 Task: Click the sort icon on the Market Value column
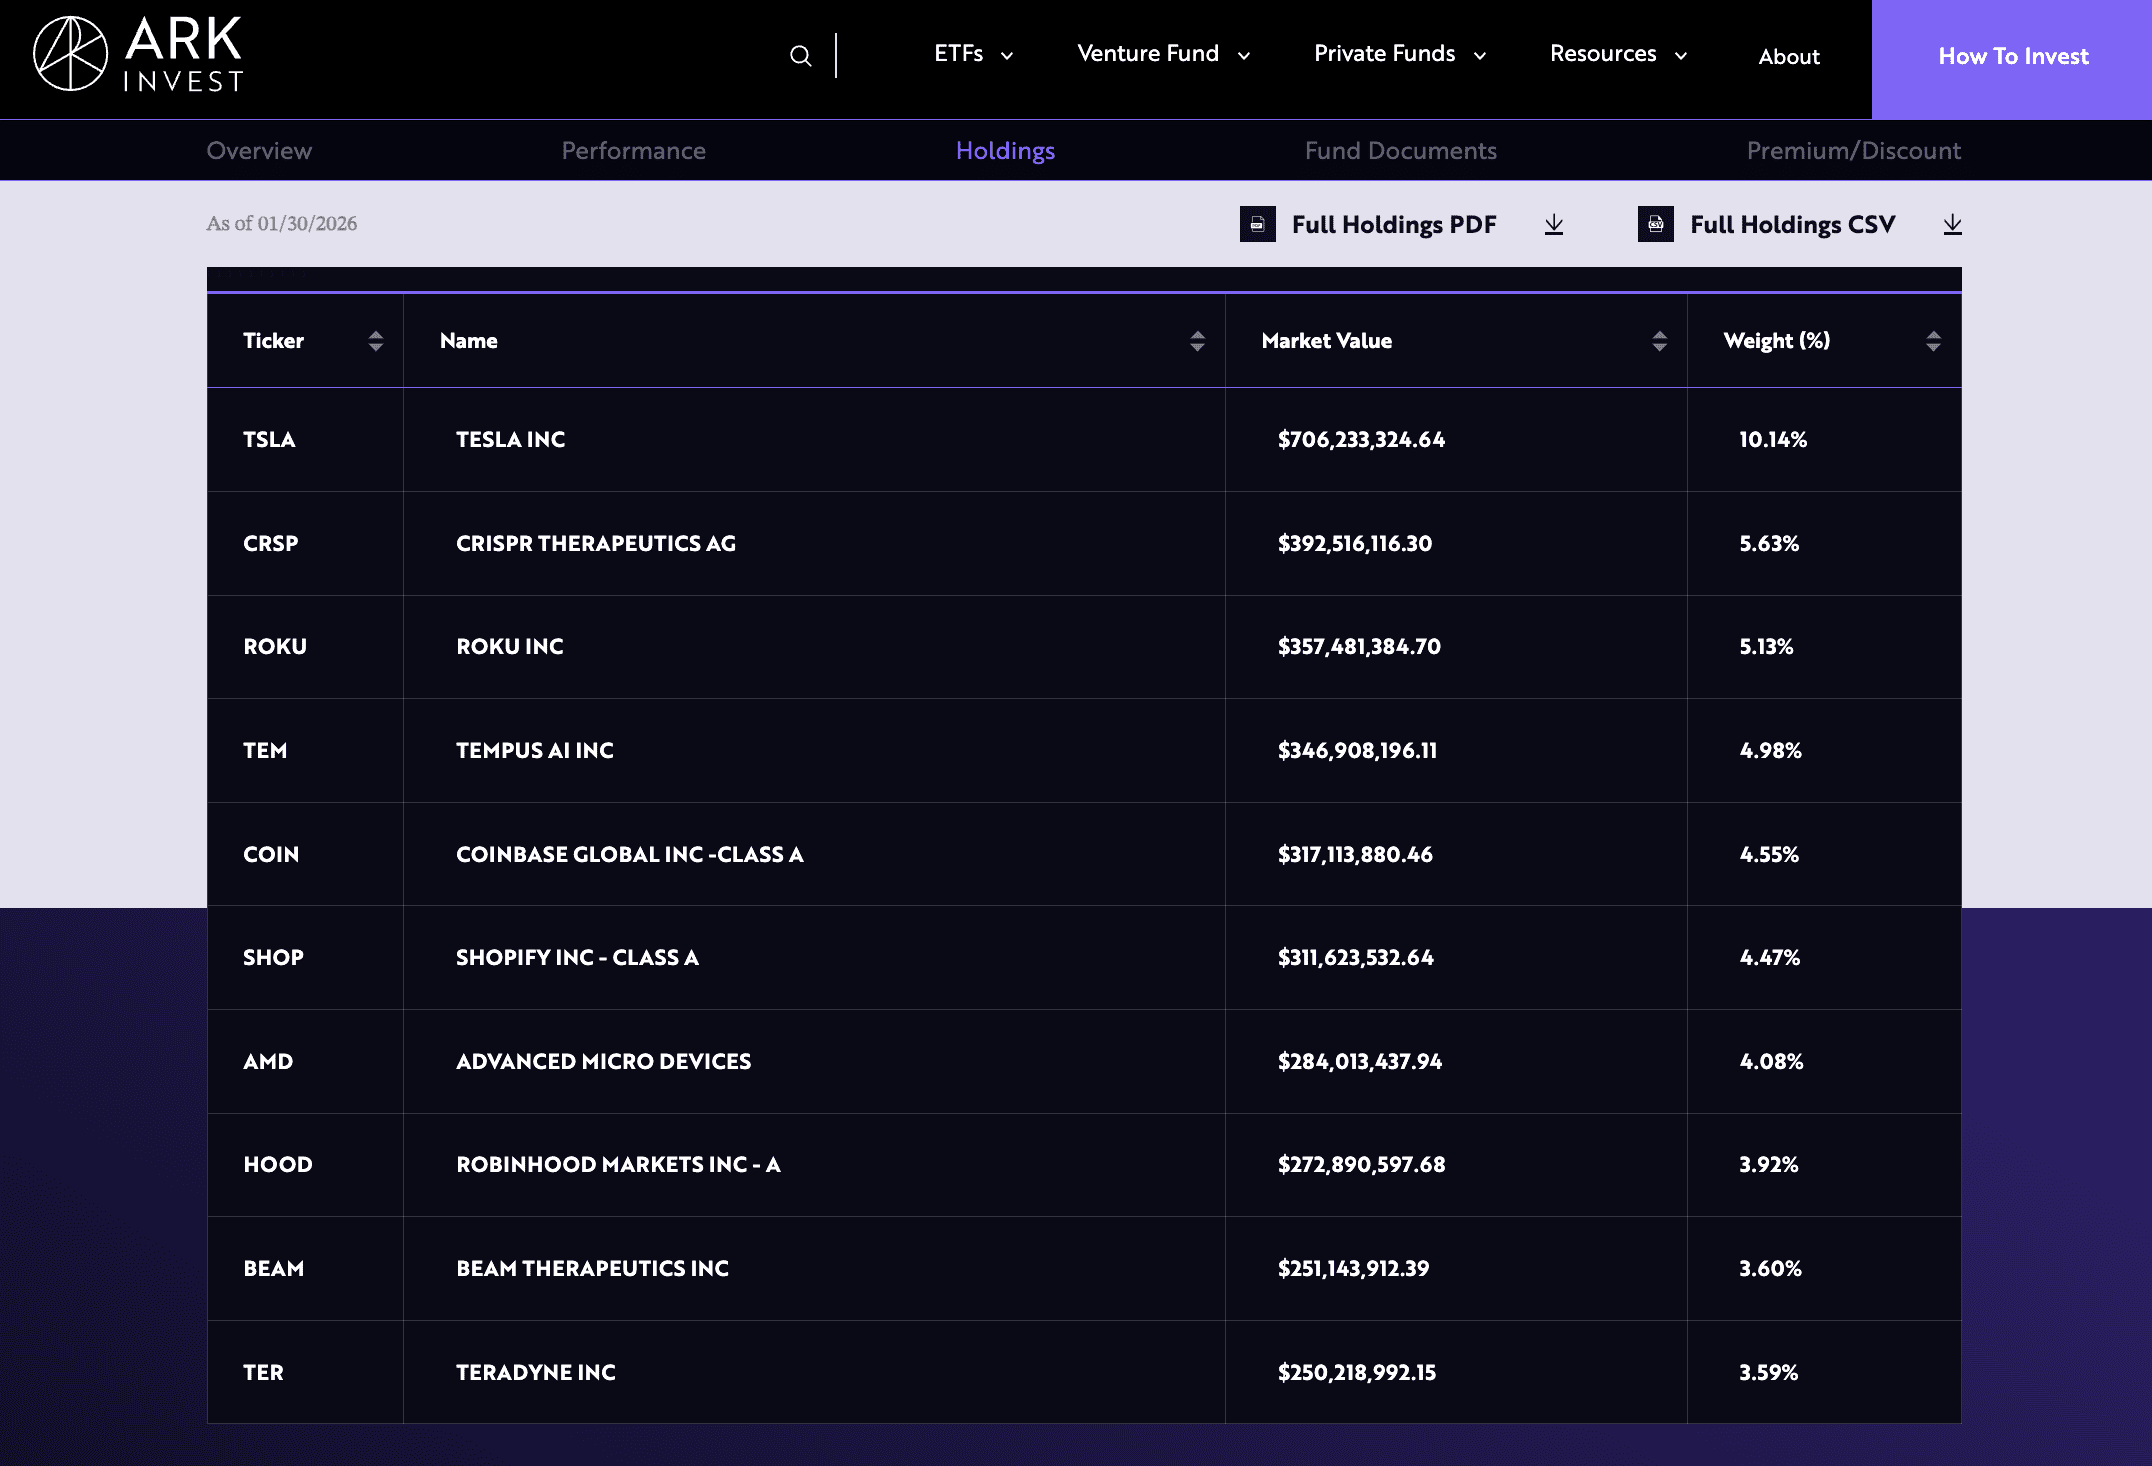pos(1659,340)
